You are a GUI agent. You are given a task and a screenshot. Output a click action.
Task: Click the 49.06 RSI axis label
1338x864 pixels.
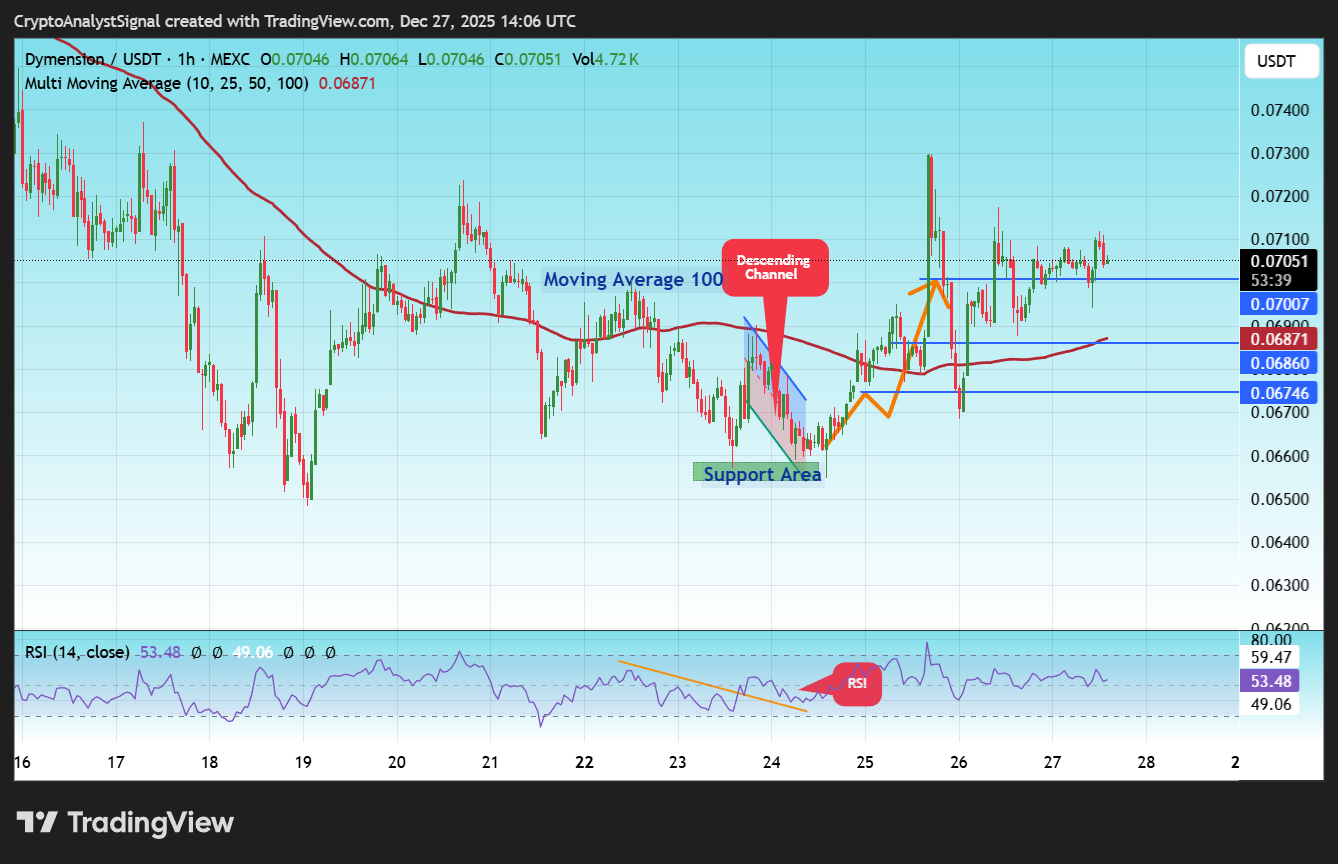1271,704
